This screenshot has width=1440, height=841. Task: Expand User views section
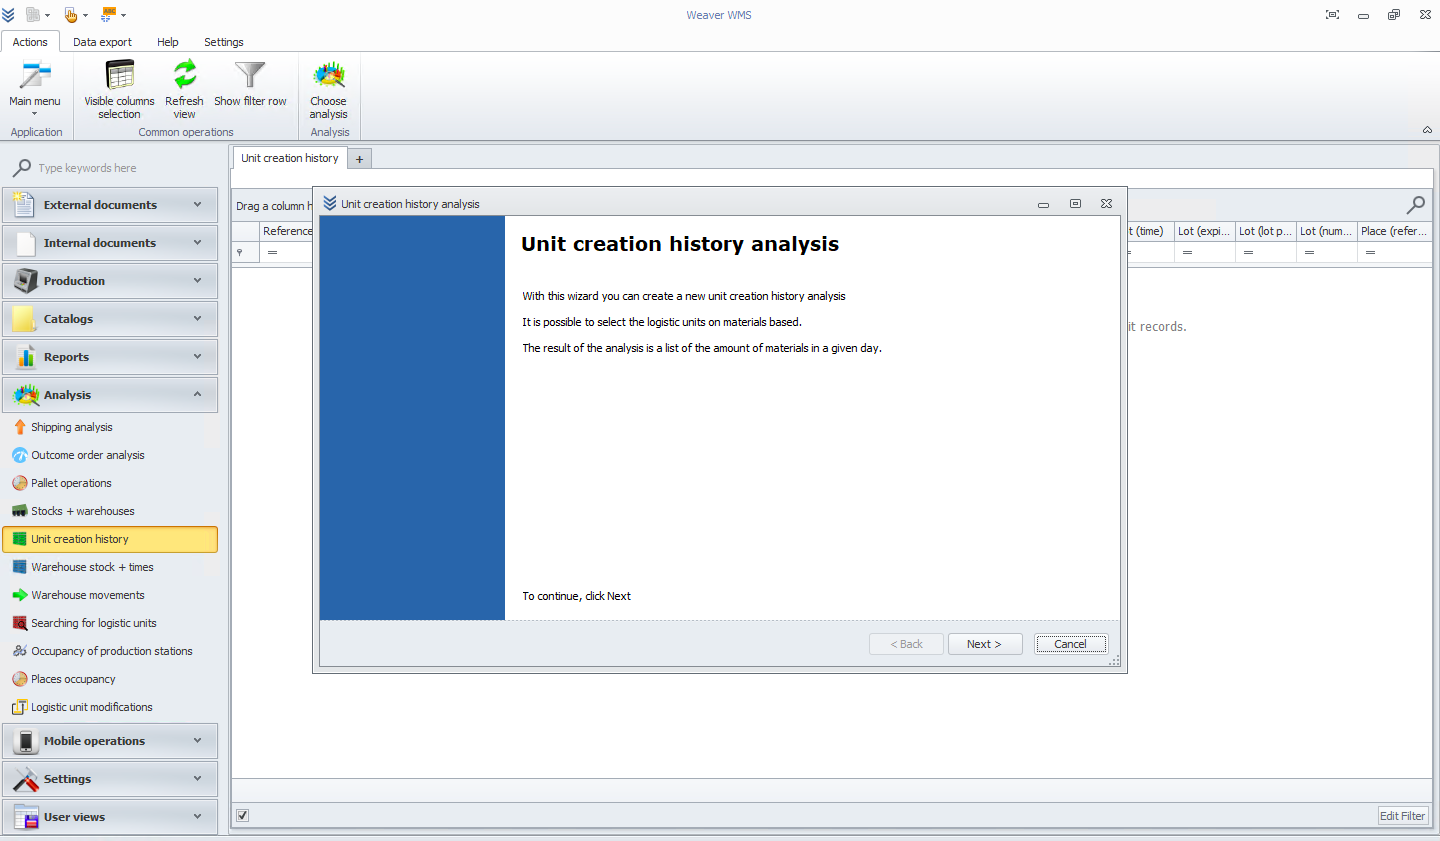(110, 817)
